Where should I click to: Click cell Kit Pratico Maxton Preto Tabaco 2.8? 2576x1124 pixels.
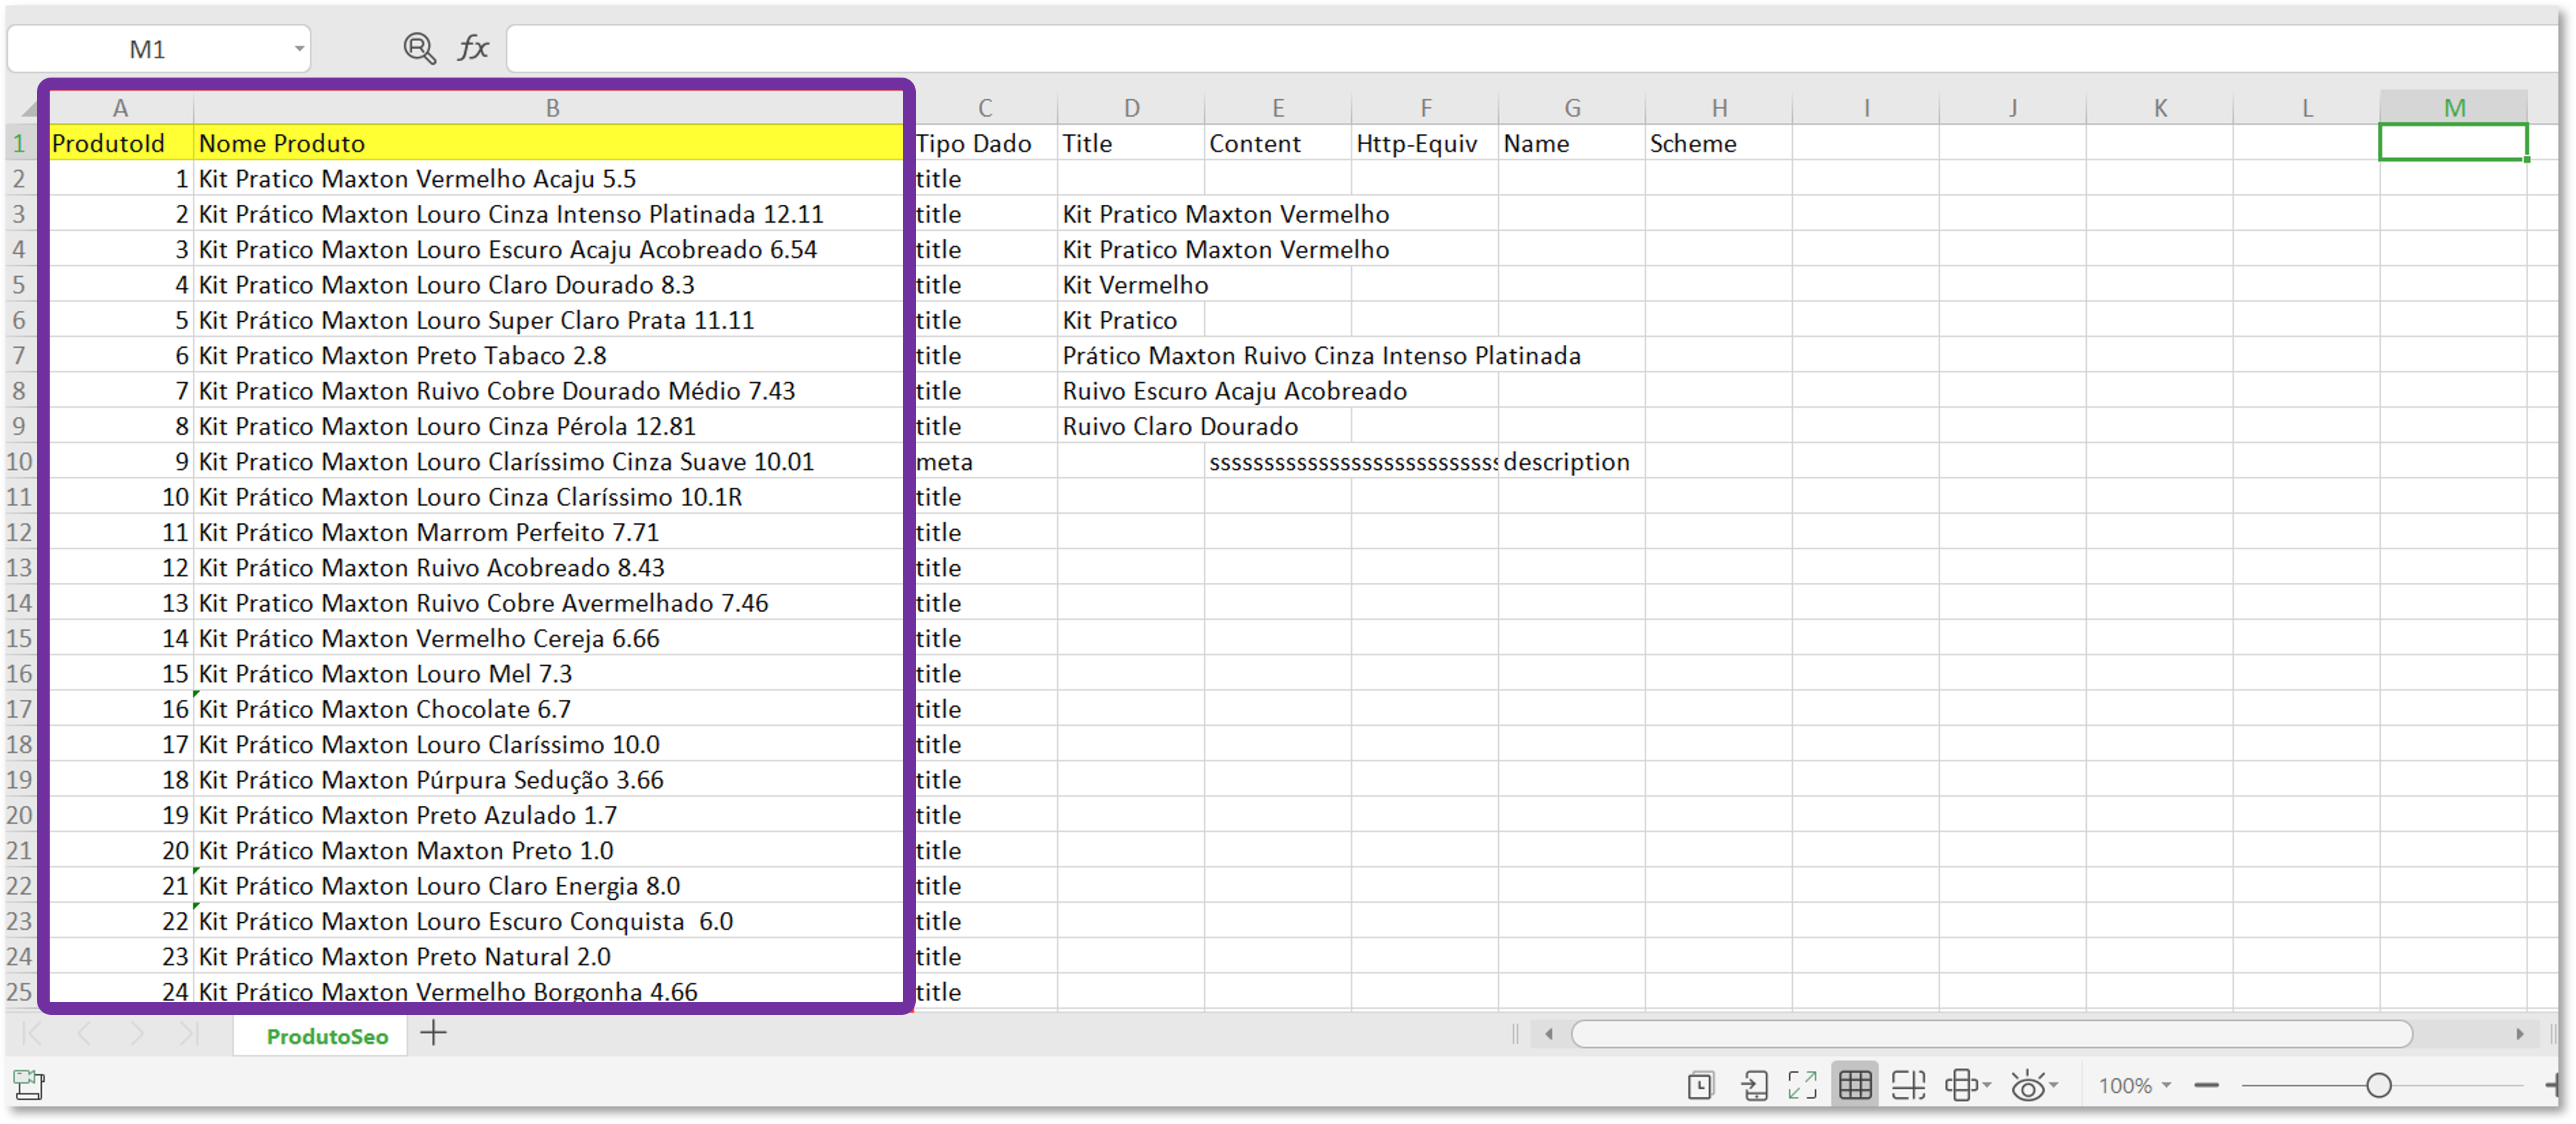tap(549, 355)
